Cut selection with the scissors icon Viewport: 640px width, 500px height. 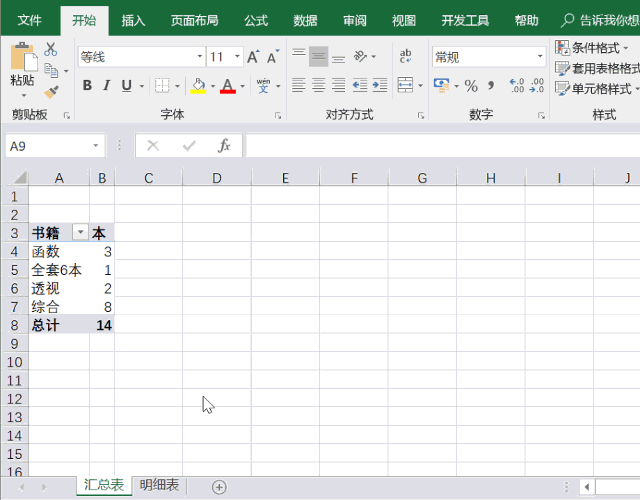click(51, 49)
